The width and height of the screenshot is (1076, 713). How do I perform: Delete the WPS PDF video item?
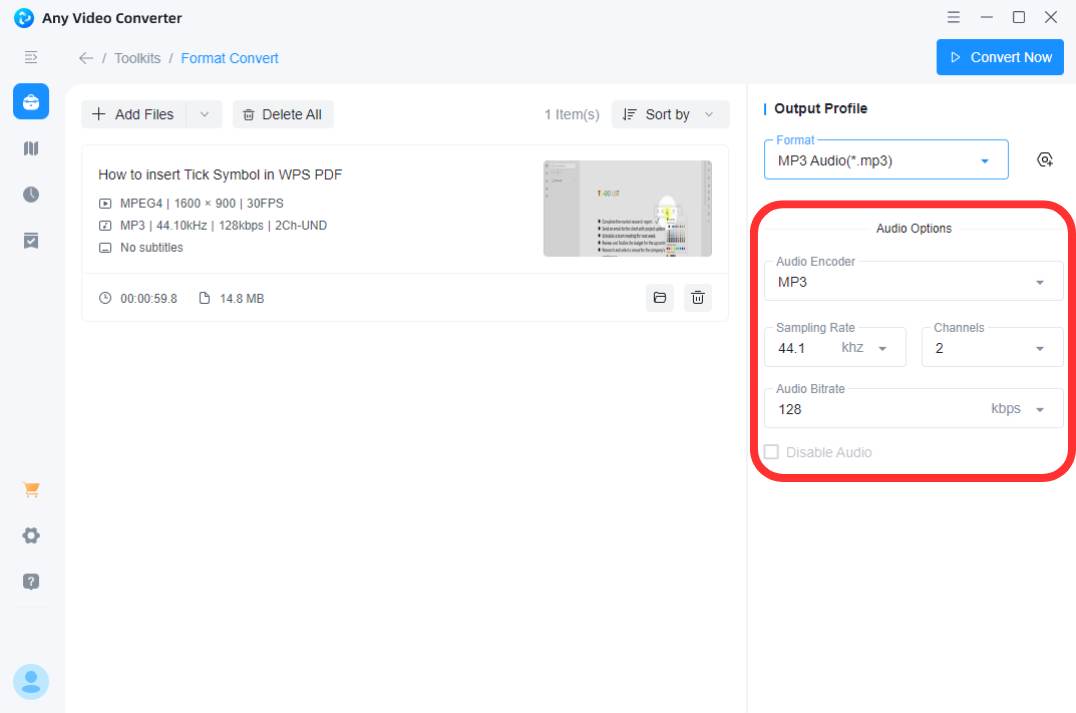[x=697, y=298]
